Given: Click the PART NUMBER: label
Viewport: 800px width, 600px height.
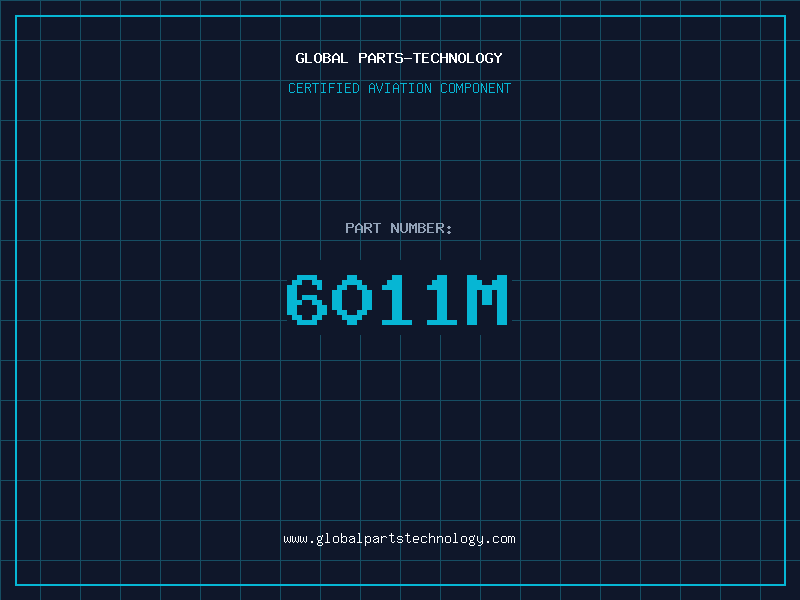Looking at the screenshot, I should (x=399, y=228).
